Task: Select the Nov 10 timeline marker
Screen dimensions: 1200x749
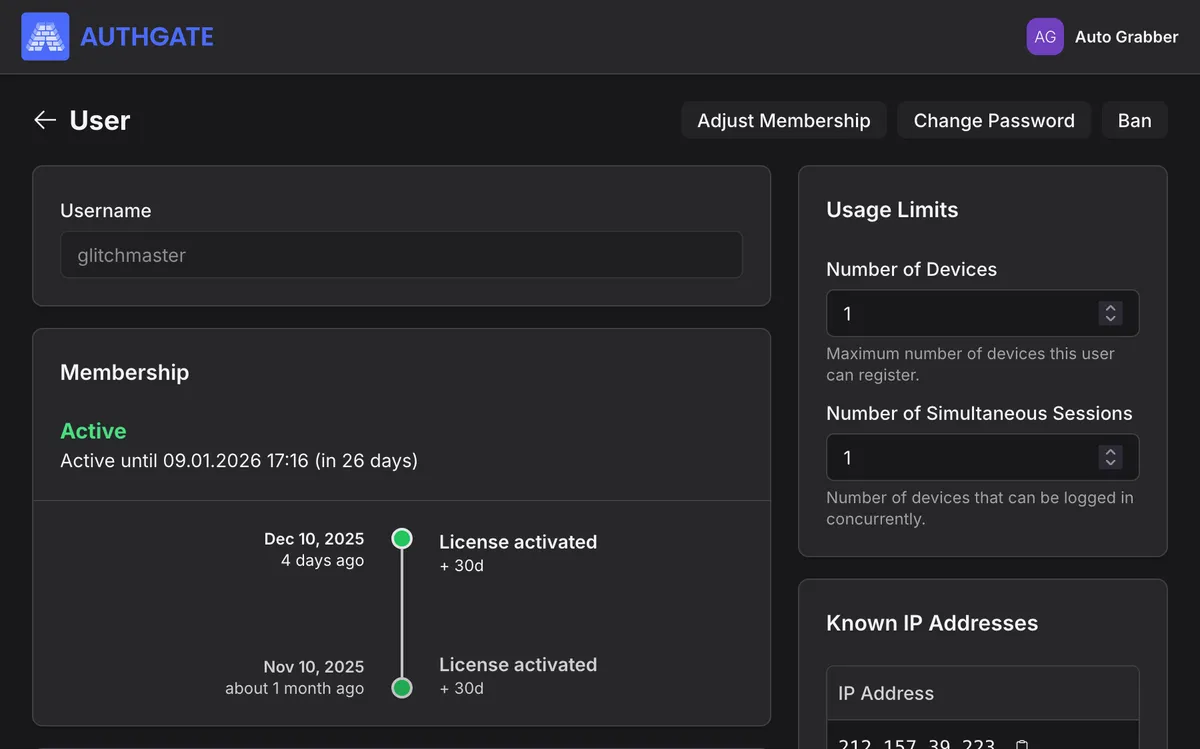Action: pyautogui.click(x=401, y=688)
